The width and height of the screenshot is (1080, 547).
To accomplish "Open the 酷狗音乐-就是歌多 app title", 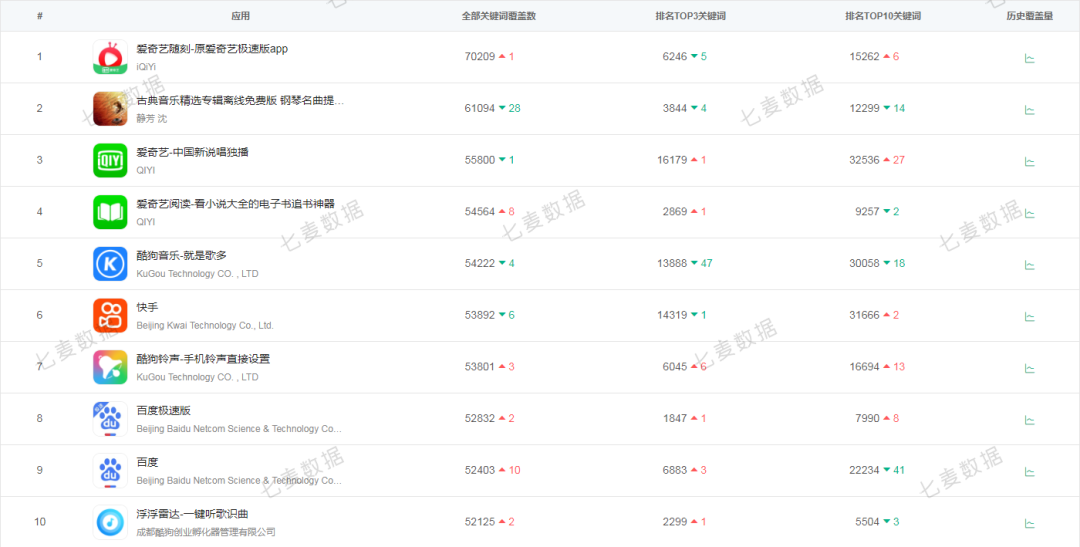I will coord(182,256).
